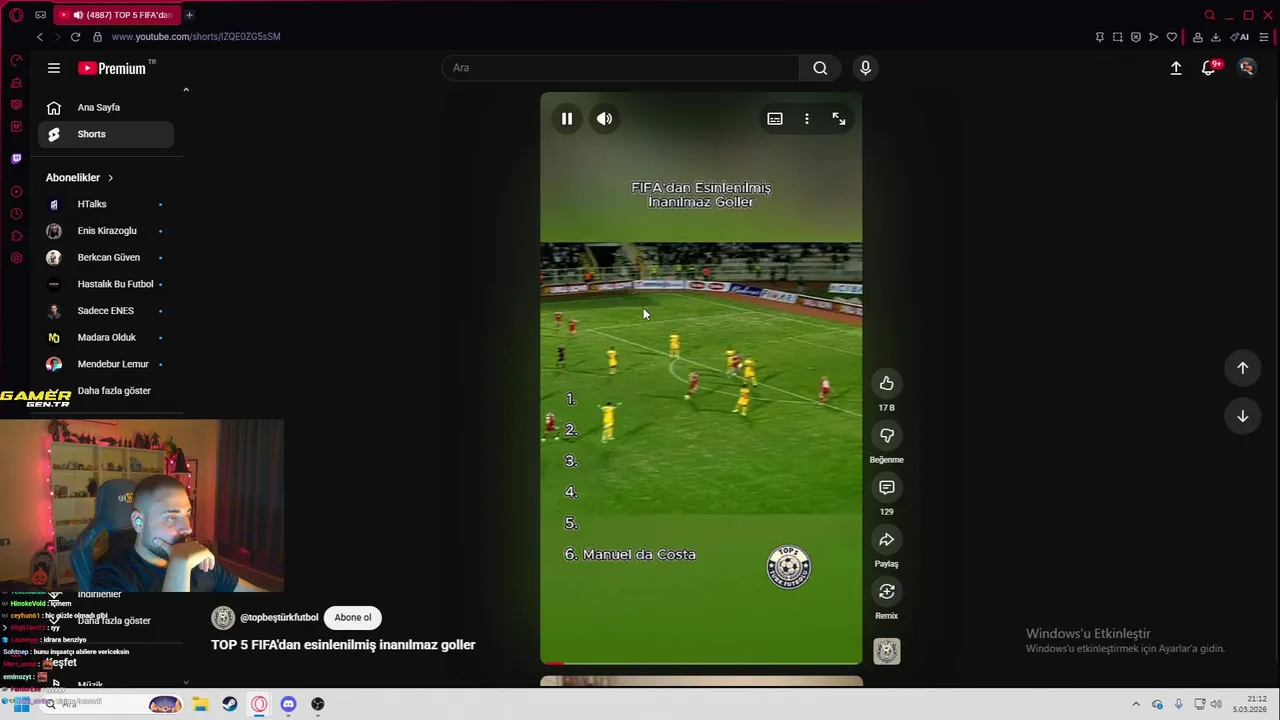The width and height of the screenshot is (1280, 720).
Task: Open File Explorer from the taskbar
Action: click(x=200, y=704)
